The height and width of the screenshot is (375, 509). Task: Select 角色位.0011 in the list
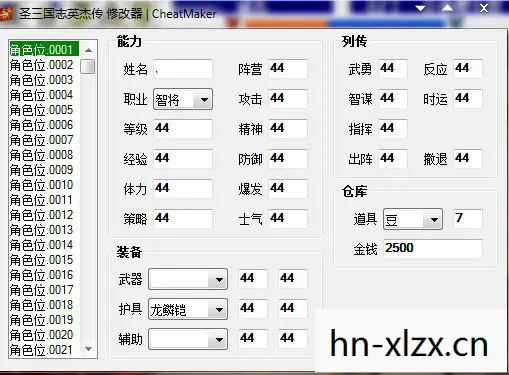tap(44, 200)
